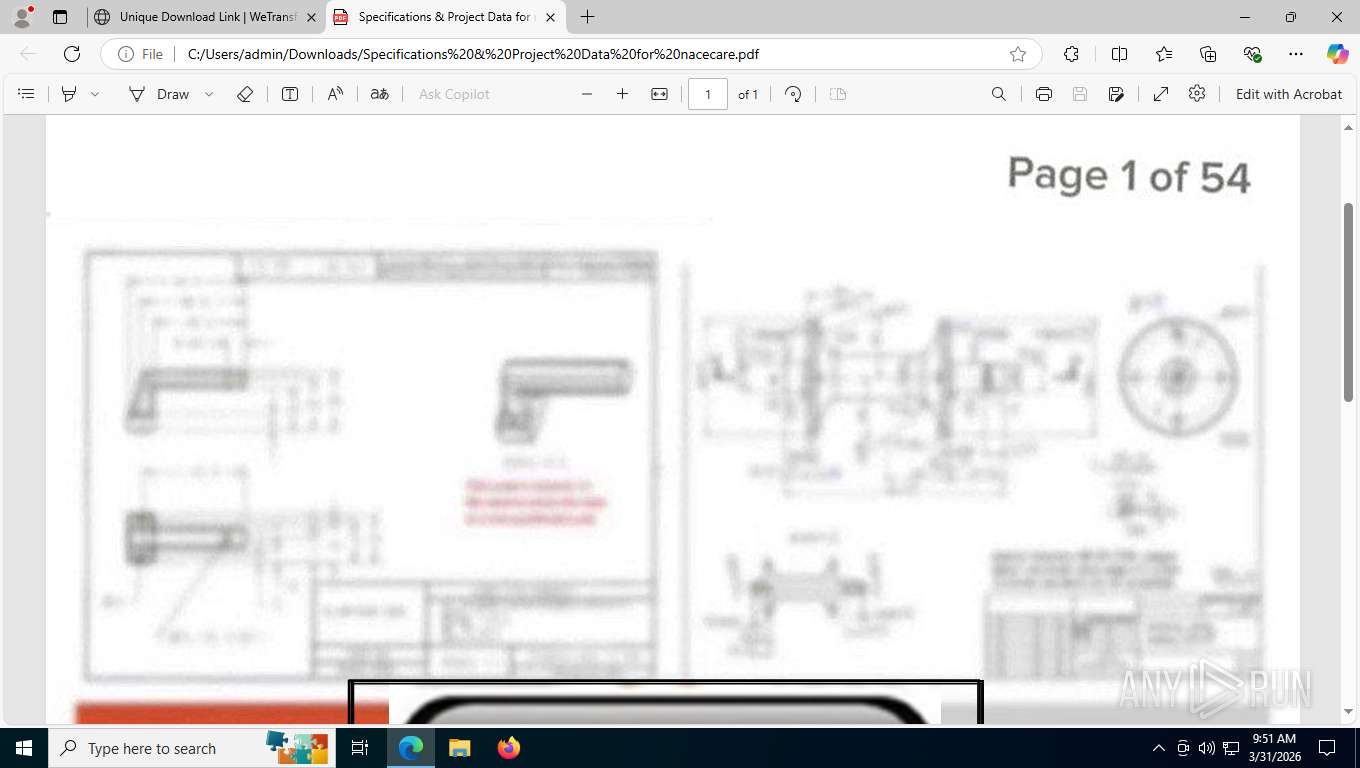This screenshot has width=1360, height=768.
Task: Open the taskbar clock and date
Action: (1273, 748)
